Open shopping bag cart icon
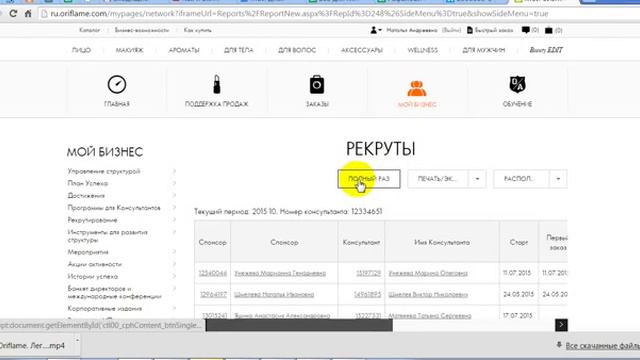This screenshot has height=360, width=640. pos(549,30)
